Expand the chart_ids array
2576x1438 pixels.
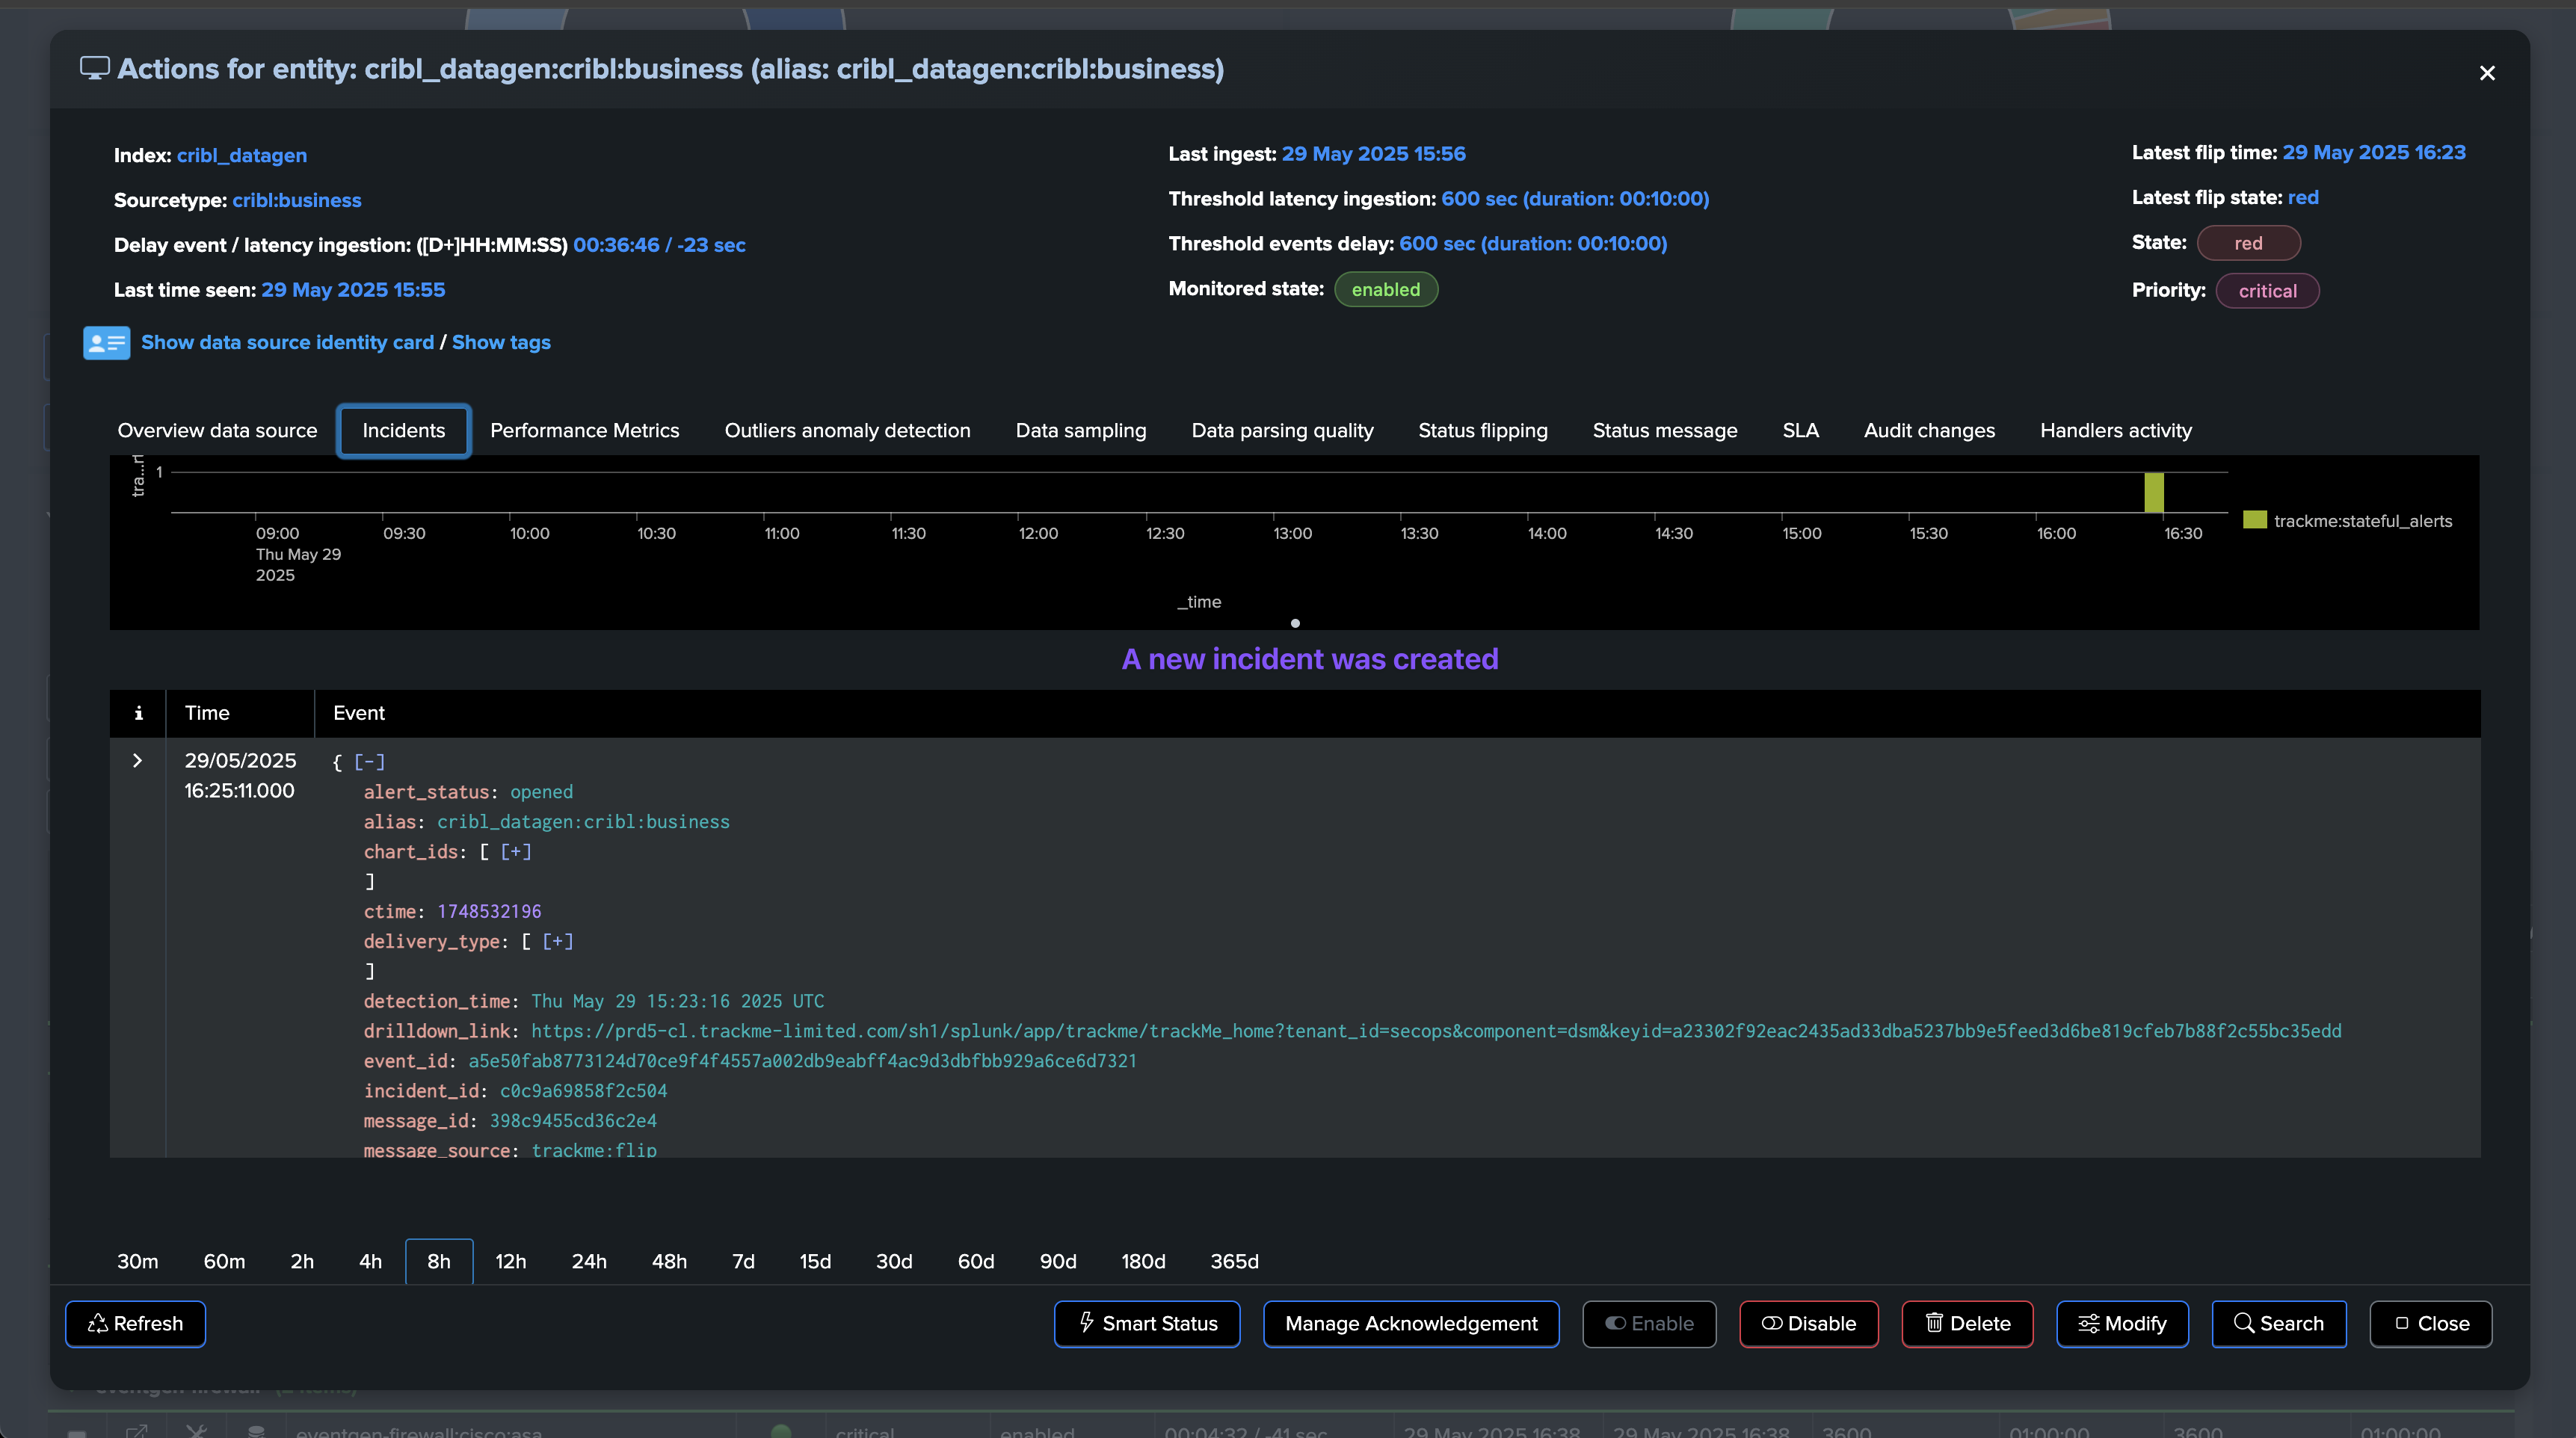515,852
